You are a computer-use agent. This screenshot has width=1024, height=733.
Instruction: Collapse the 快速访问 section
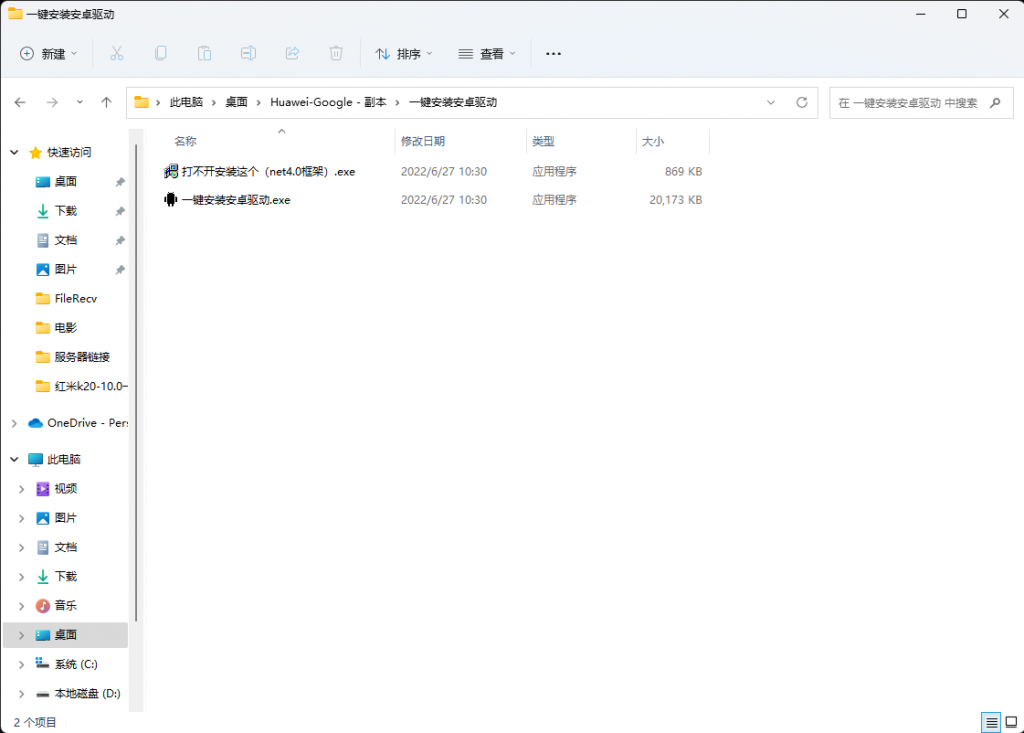[x=14, y=152]
